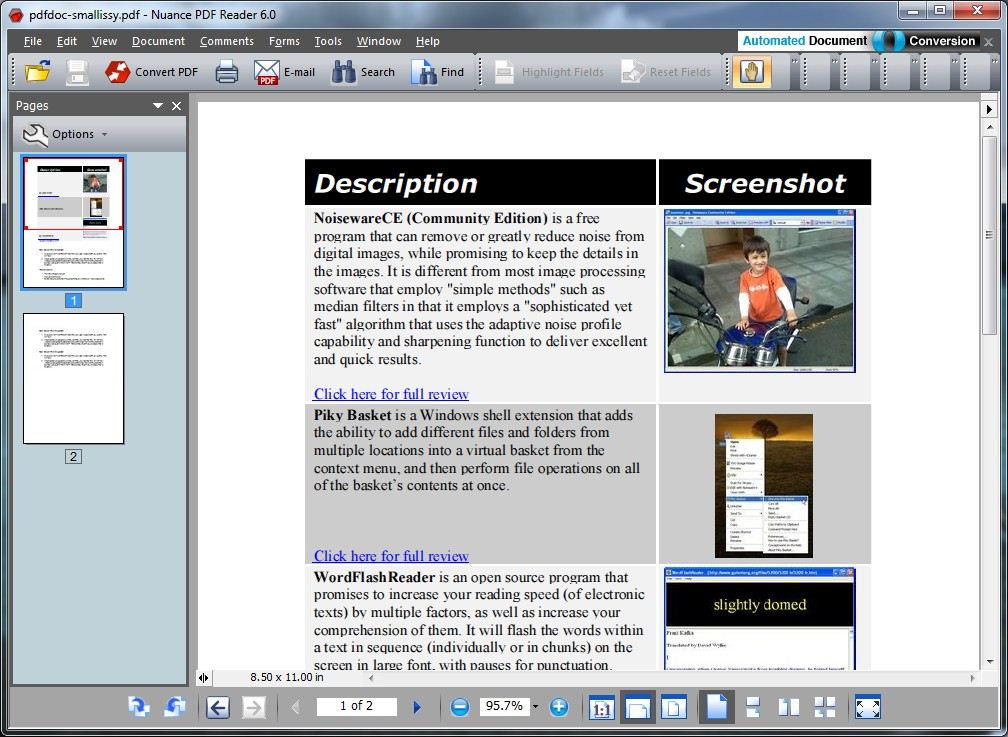The width and height of the screenshot is (1008, 737).
Task: Open the Pages panel menu arrow
Action: point(158,105)
